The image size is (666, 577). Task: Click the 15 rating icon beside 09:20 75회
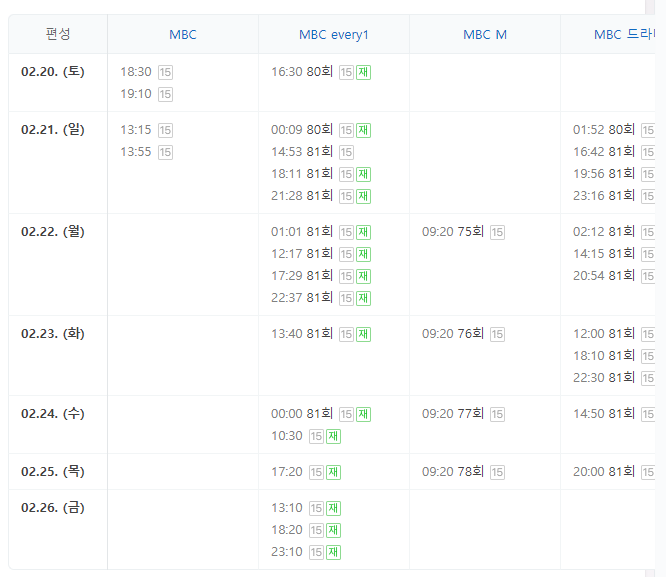497,232
